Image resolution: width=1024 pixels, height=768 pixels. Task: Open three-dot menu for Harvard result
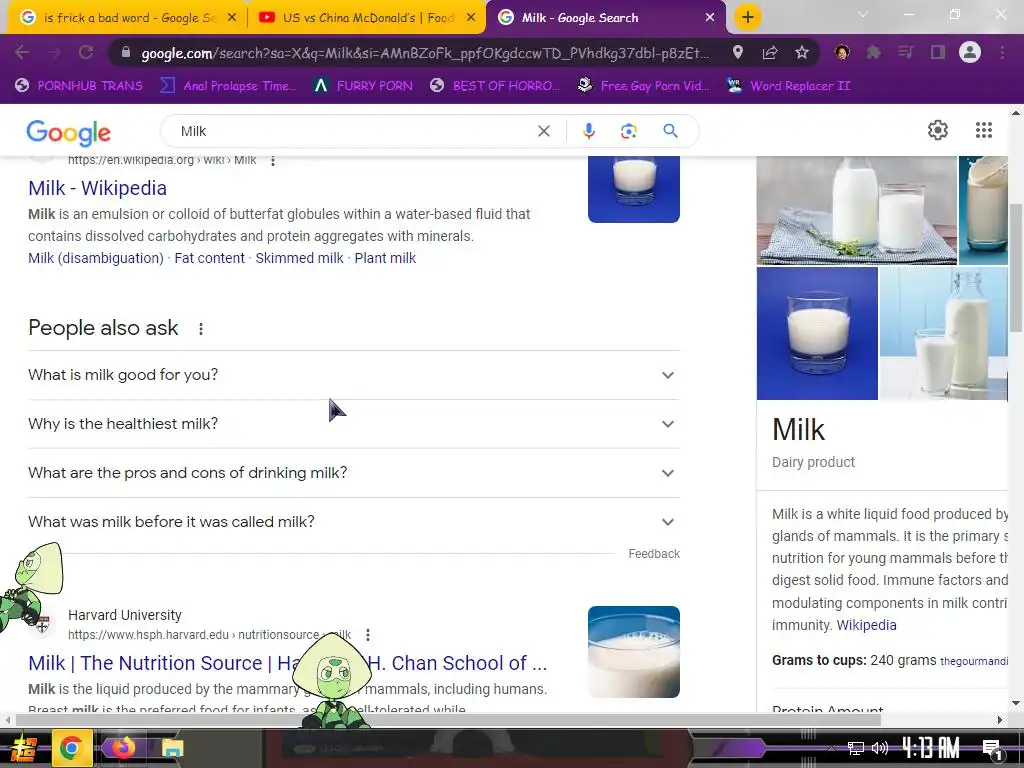368,635
